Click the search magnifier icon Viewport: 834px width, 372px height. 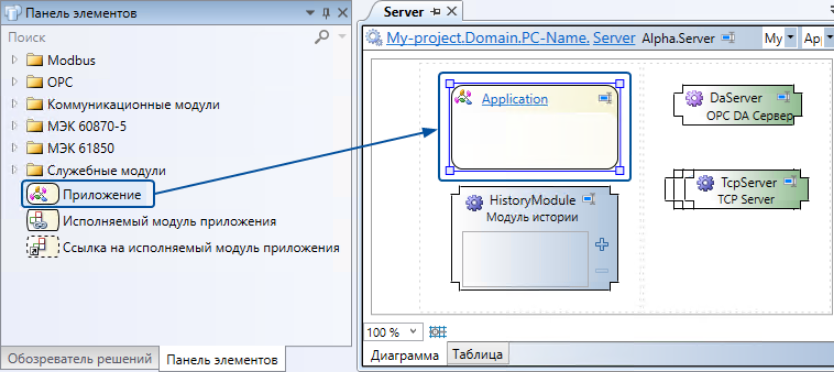322,37
